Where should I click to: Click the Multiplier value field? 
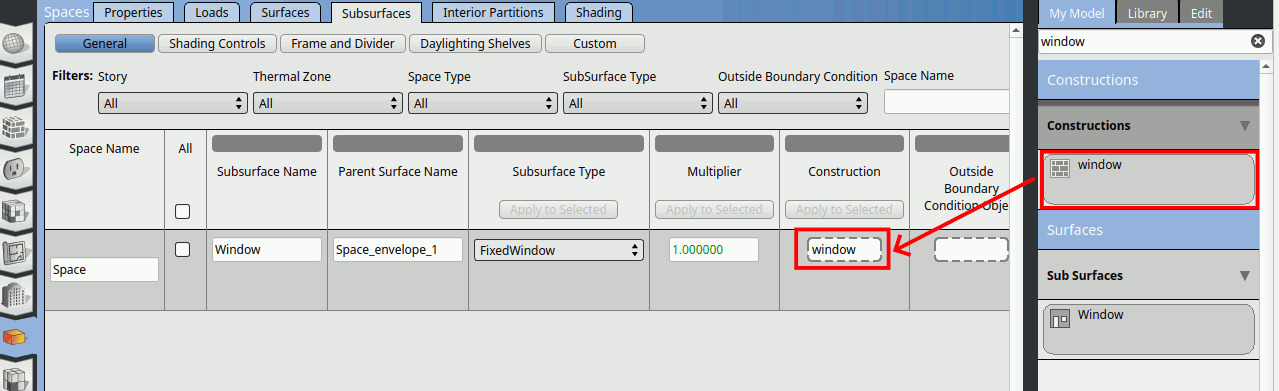(714, 250)
